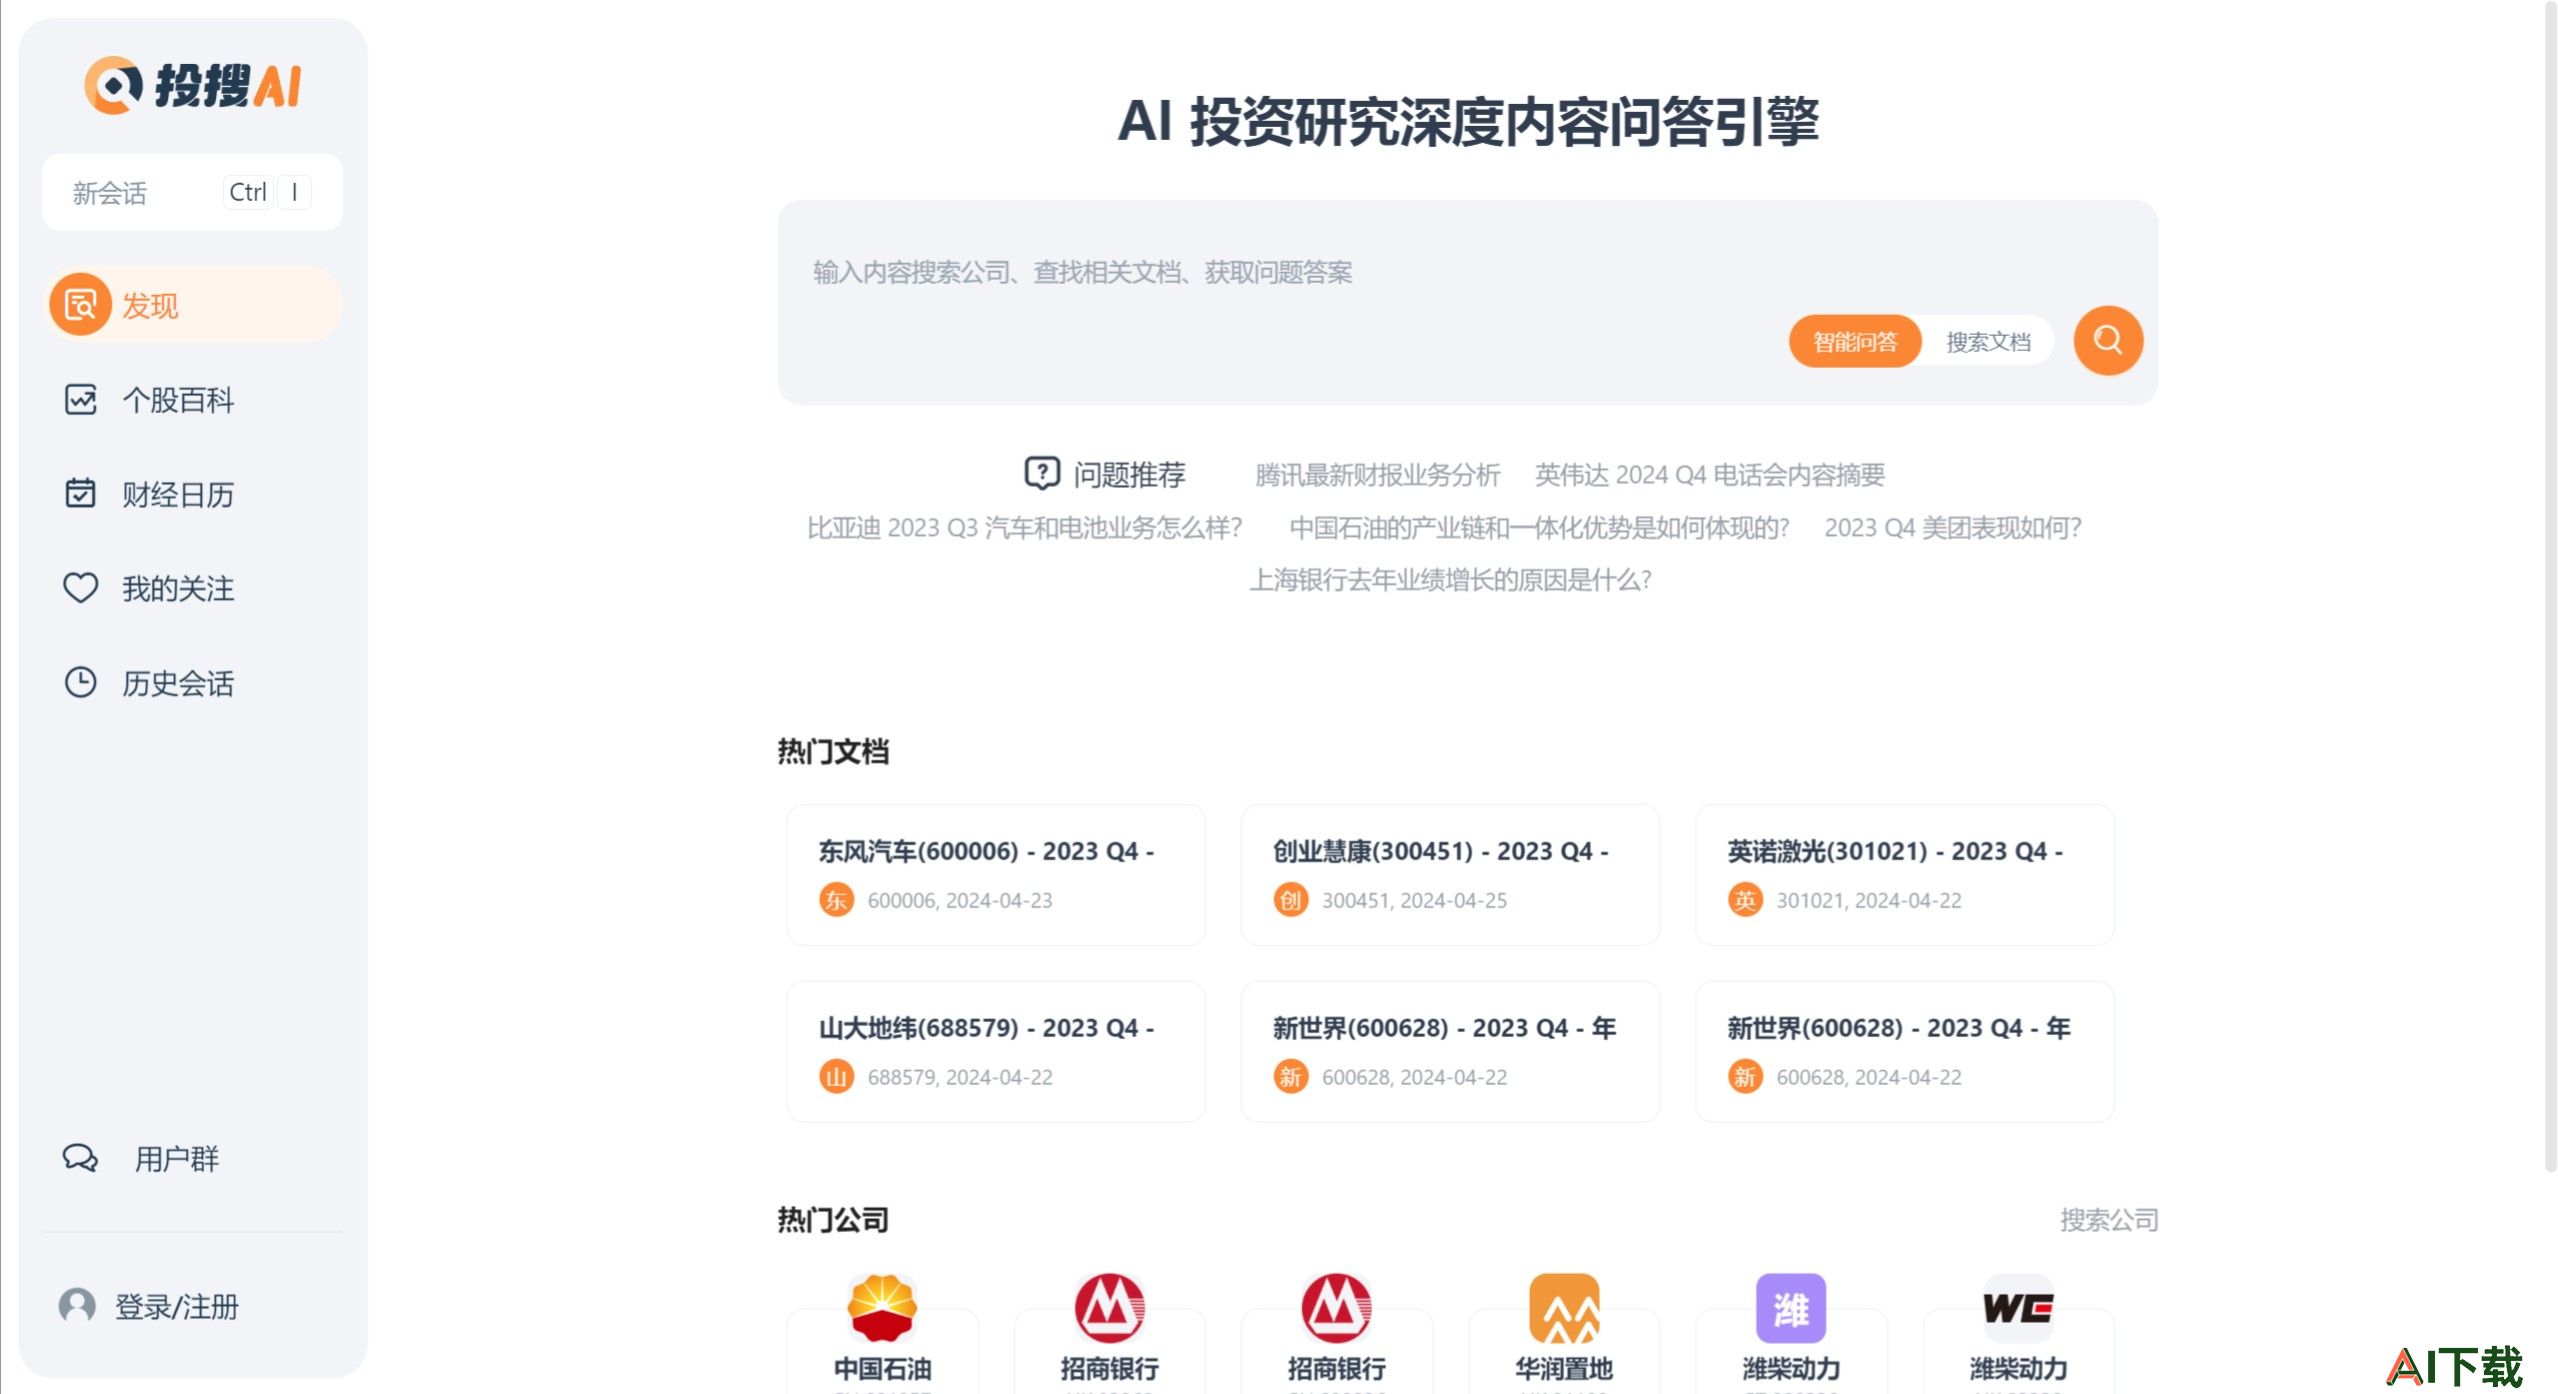Open 华润置地 company logo
The image size is (2558, 1394).
[1564, 1307]
